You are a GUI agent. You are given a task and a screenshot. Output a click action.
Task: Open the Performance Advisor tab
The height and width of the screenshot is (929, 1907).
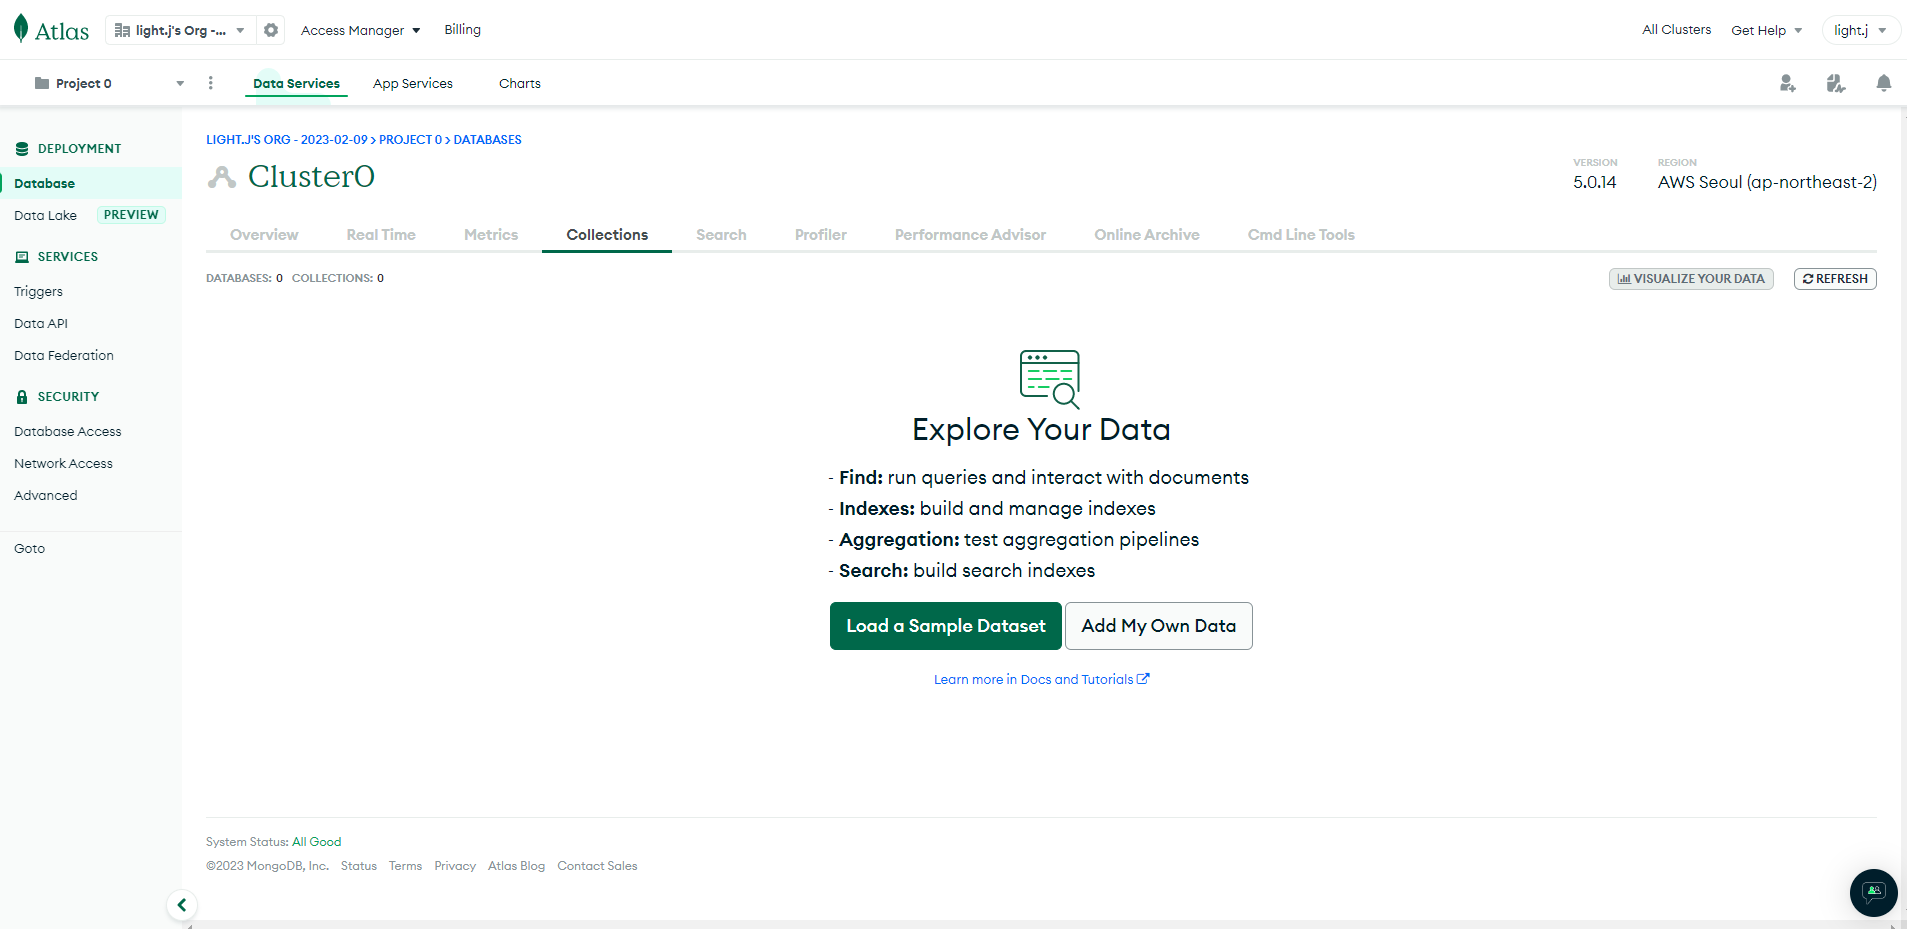[970, 235]
